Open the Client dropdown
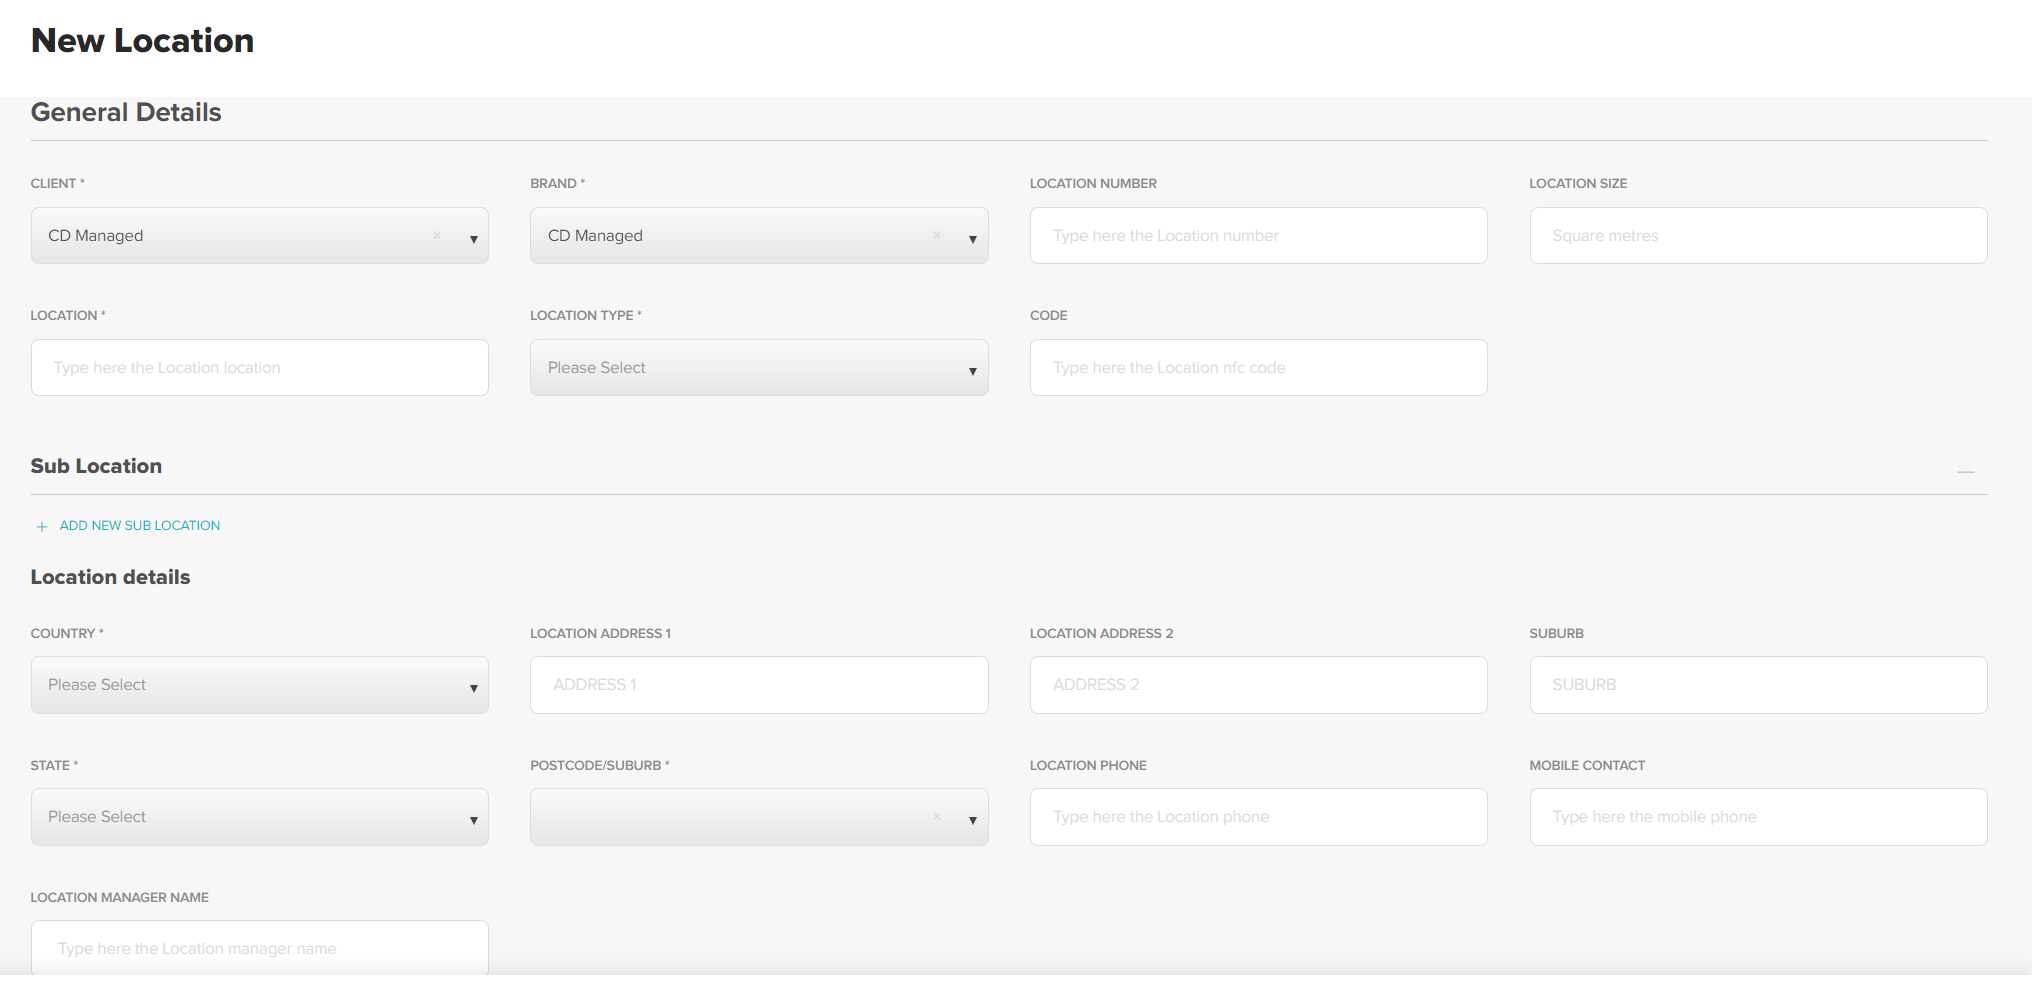Viewport: 2032px width, 1002px height. pyautogui.click(x=473, y=238)
